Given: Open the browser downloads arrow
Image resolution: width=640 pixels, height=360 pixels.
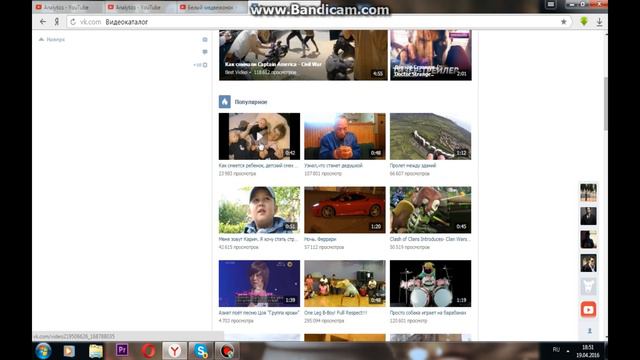Looking at the screenshot, I should tap(599, 22).
